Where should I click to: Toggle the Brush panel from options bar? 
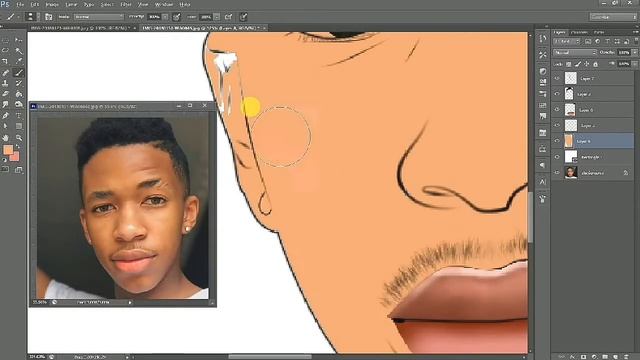click(49, 17)
